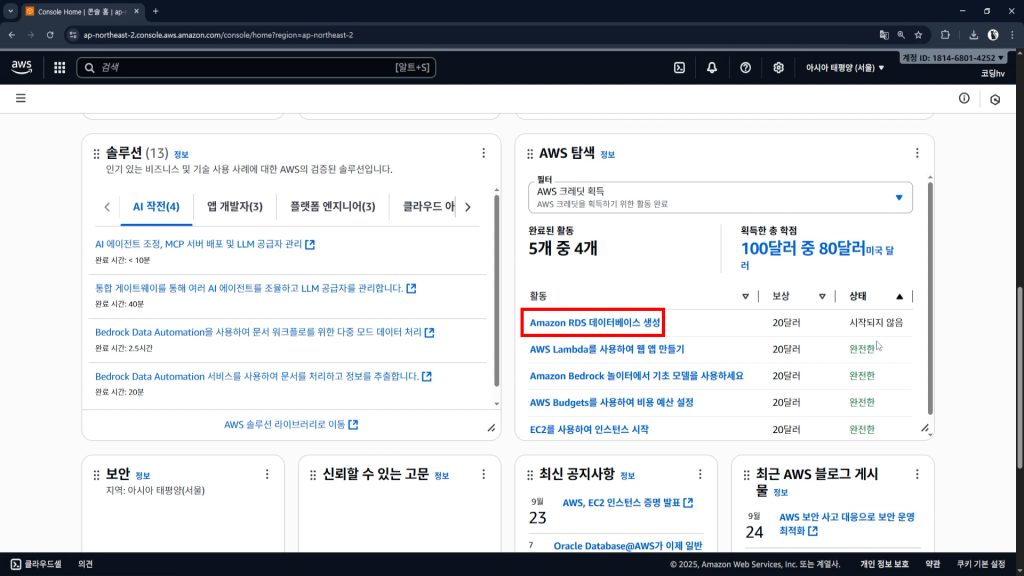Open 최근 AWS 블로그 게시물 widget menu

point(917,474)
